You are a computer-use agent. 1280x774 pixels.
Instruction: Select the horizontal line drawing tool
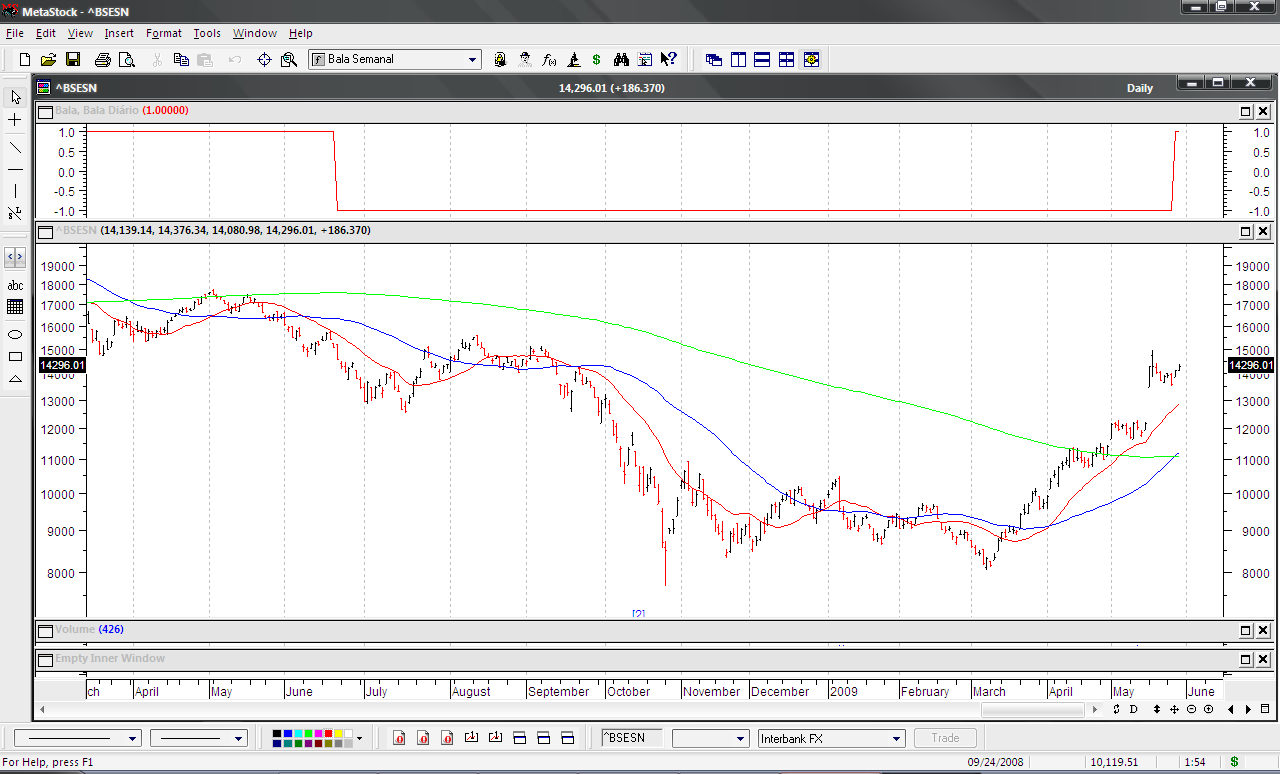click(x=15, y=169)
